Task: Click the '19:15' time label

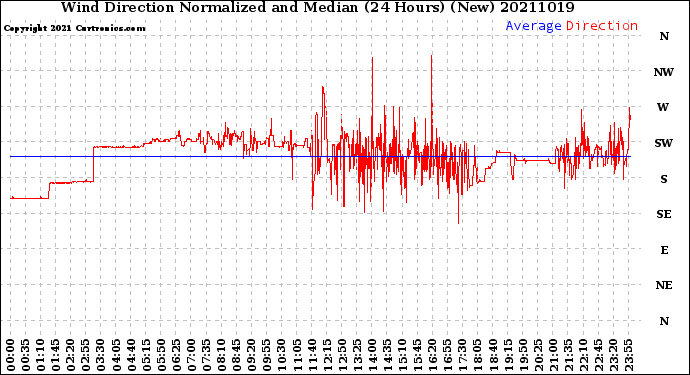Action: [x=508, y=355]
